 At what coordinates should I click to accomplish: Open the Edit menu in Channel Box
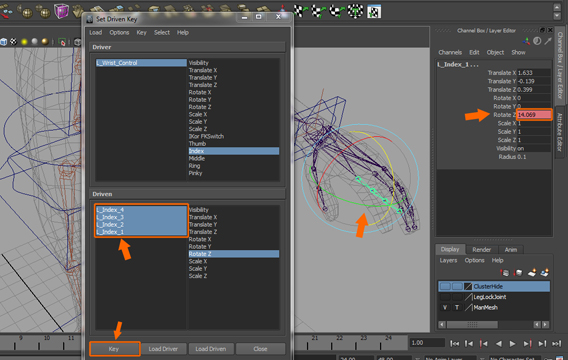point(474,53)
